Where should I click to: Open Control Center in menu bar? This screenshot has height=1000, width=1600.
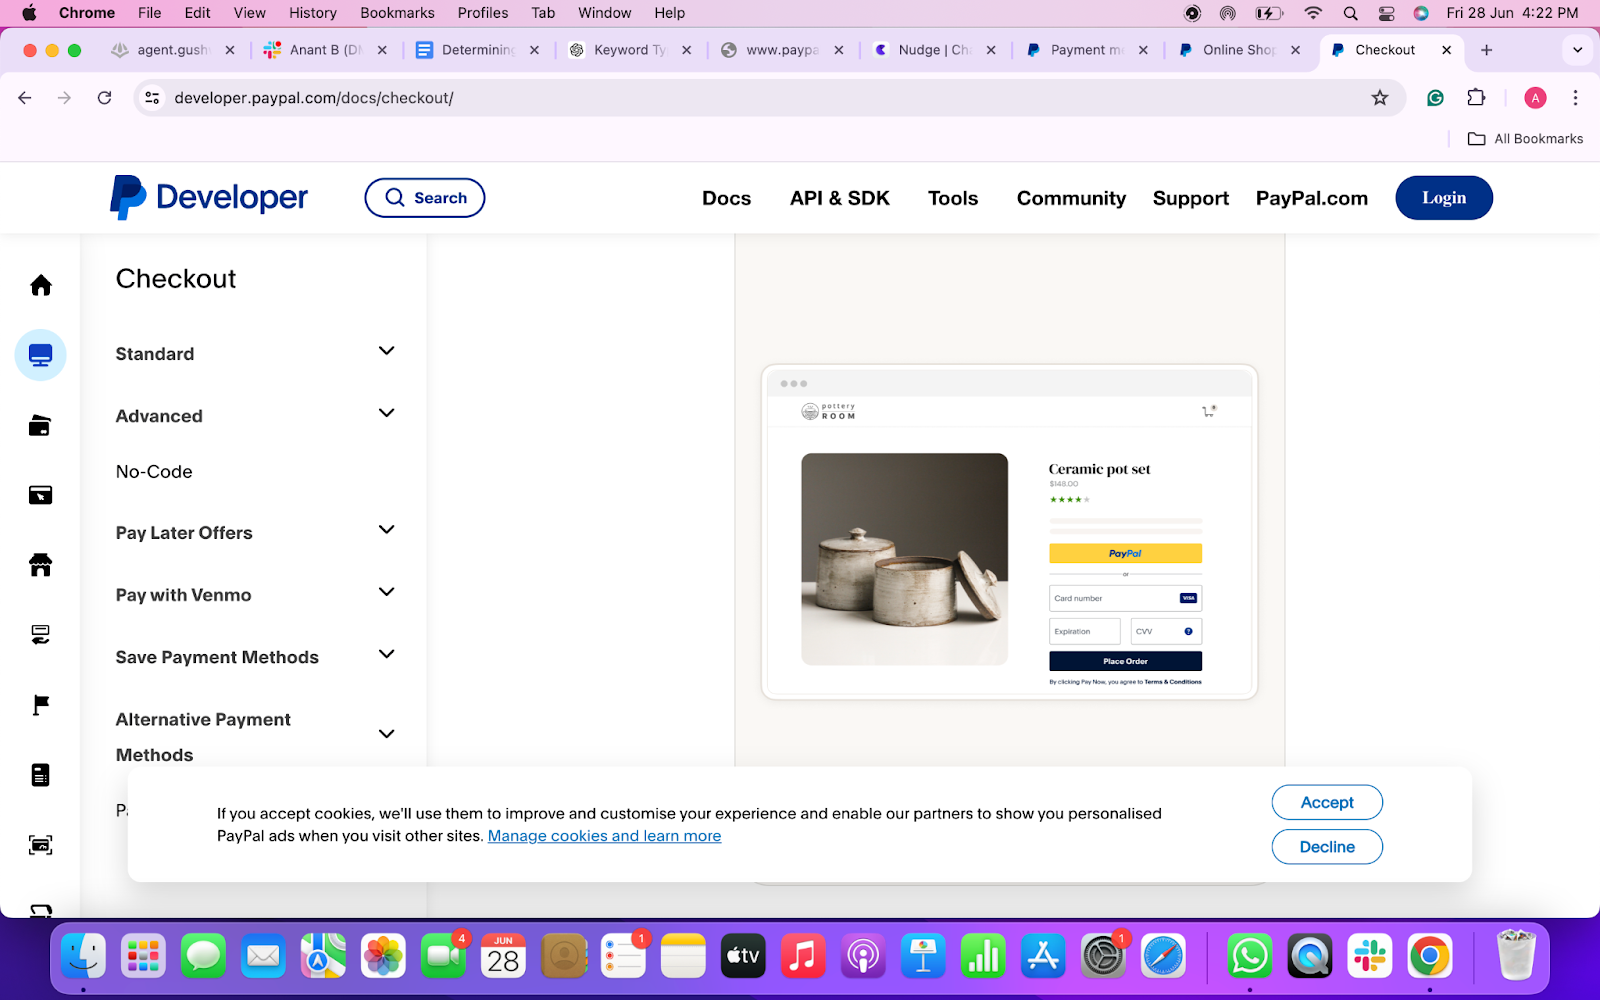coord(1386,13)
